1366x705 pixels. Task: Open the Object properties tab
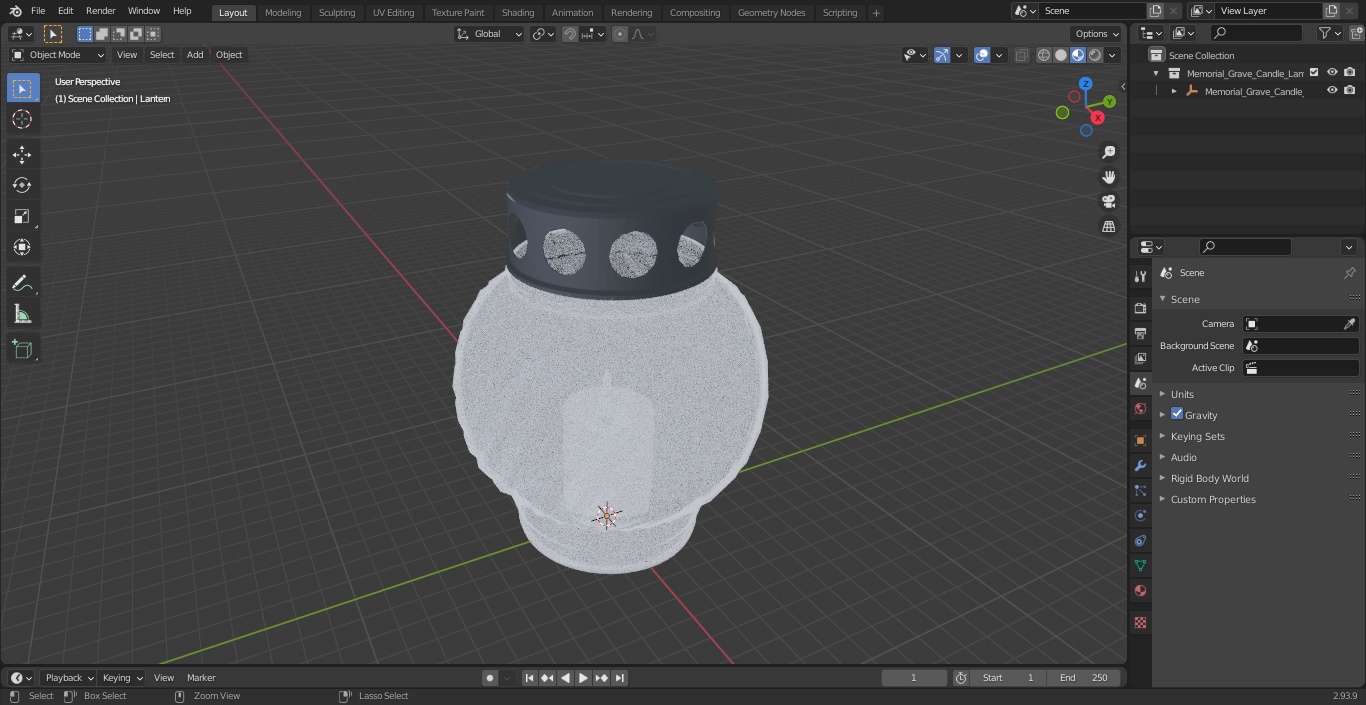pos(1140,440)
